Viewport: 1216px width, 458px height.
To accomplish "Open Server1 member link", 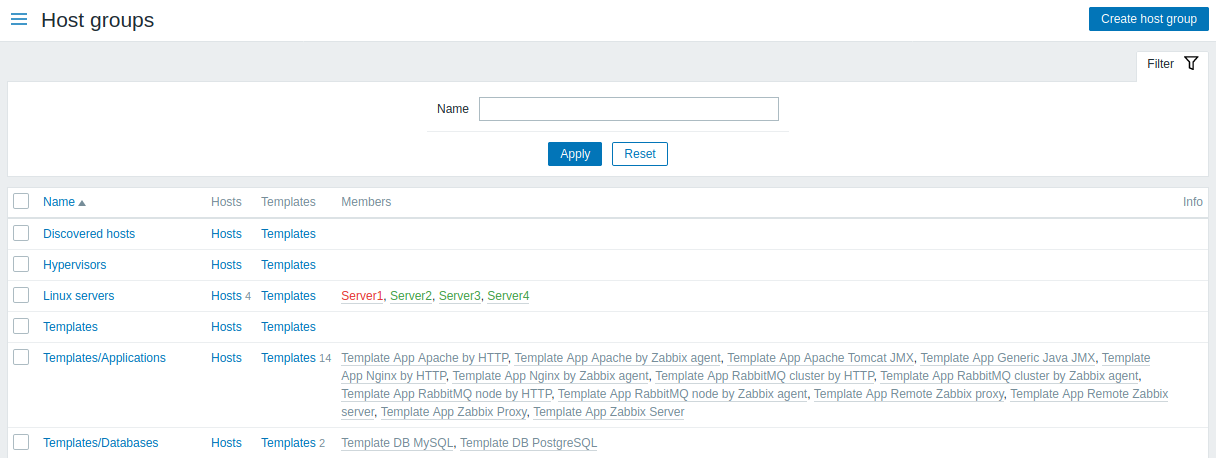I will pos(362,296).
